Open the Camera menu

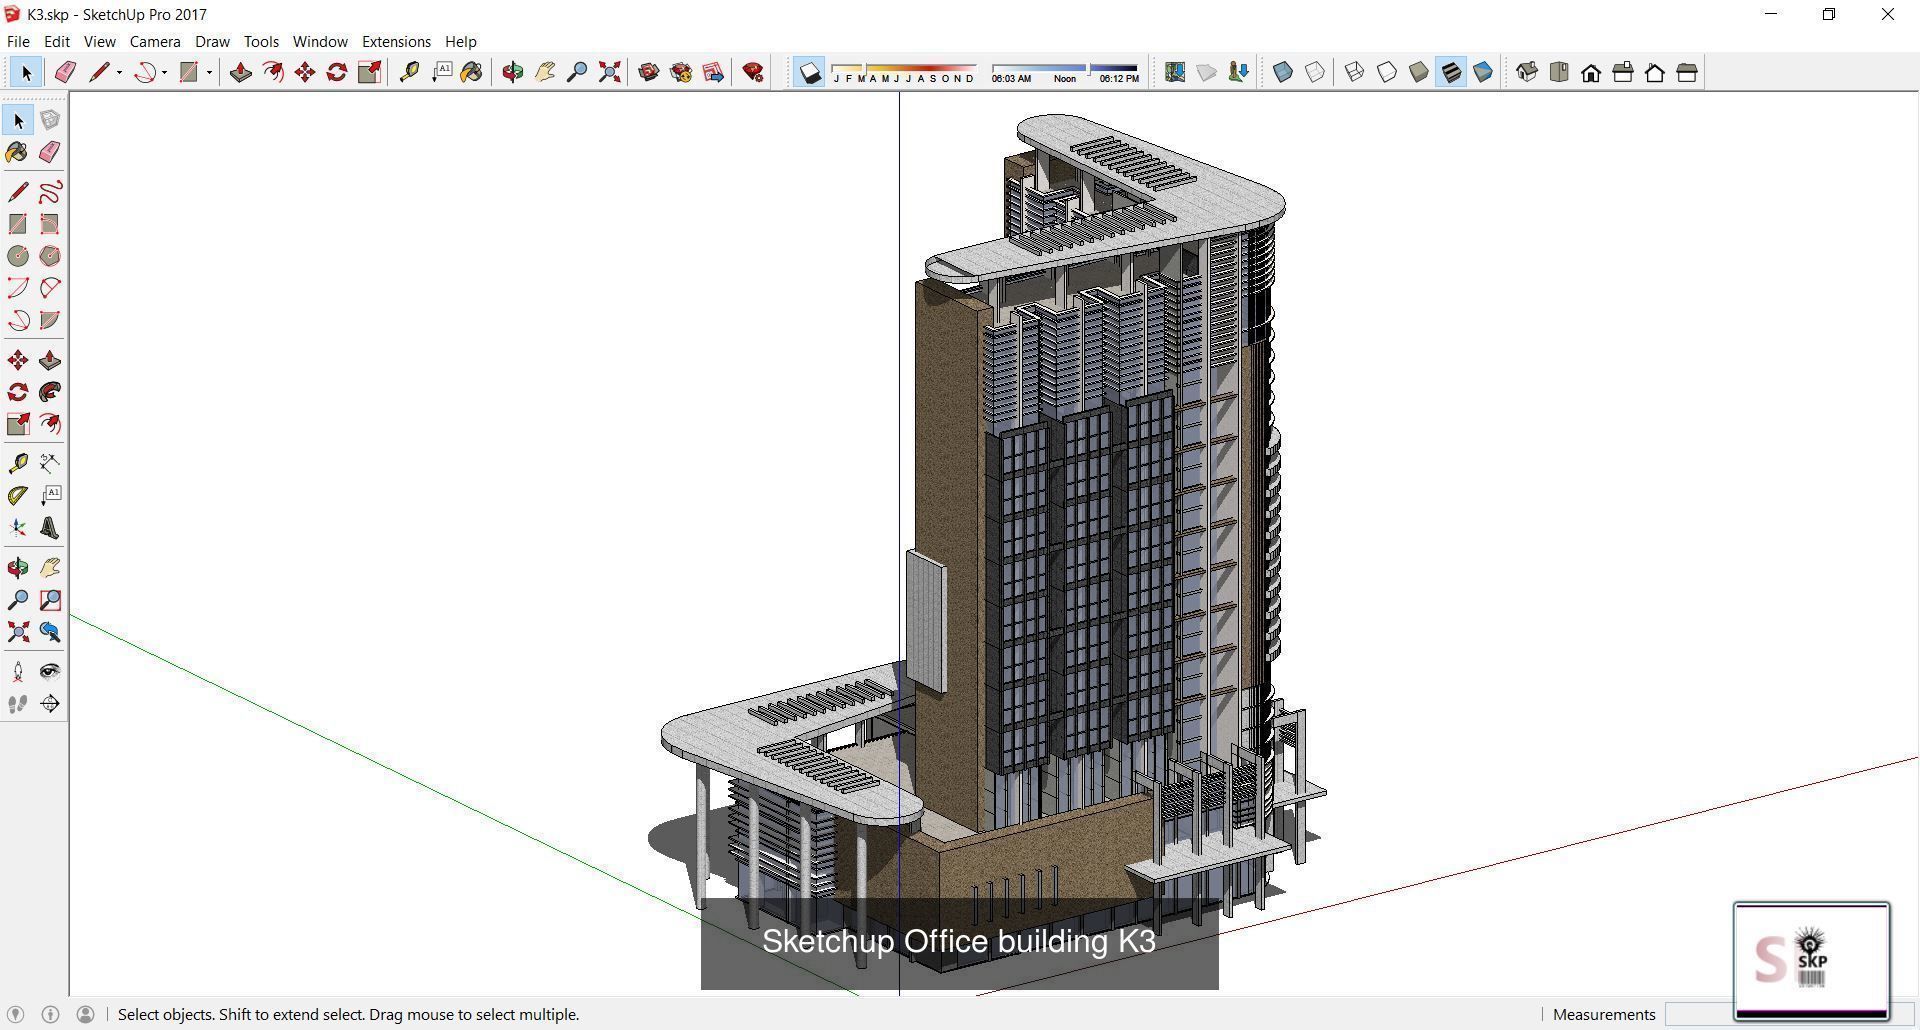coord(155,41)
